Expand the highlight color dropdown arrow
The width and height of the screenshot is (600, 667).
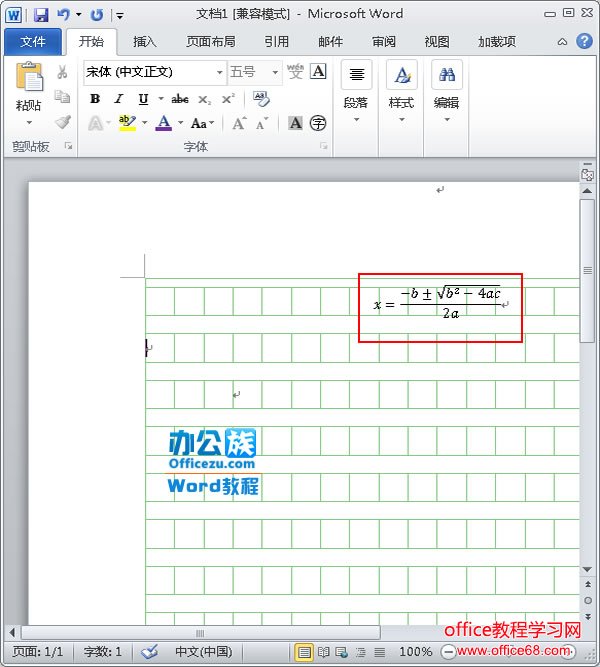click(145, 123)
